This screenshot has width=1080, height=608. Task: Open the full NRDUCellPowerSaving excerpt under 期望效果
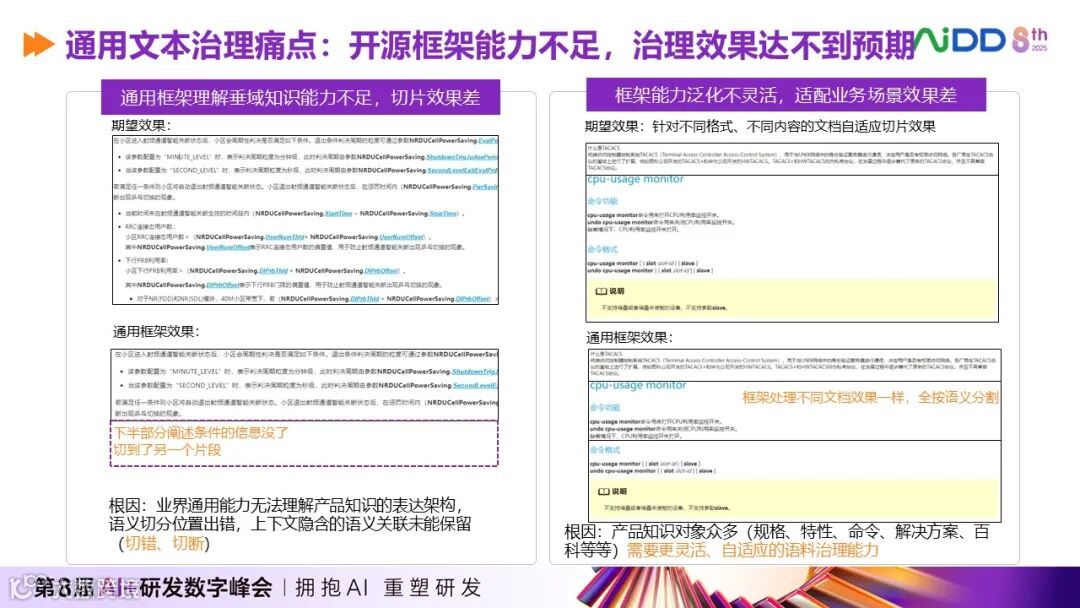click(x=305, y=220)
